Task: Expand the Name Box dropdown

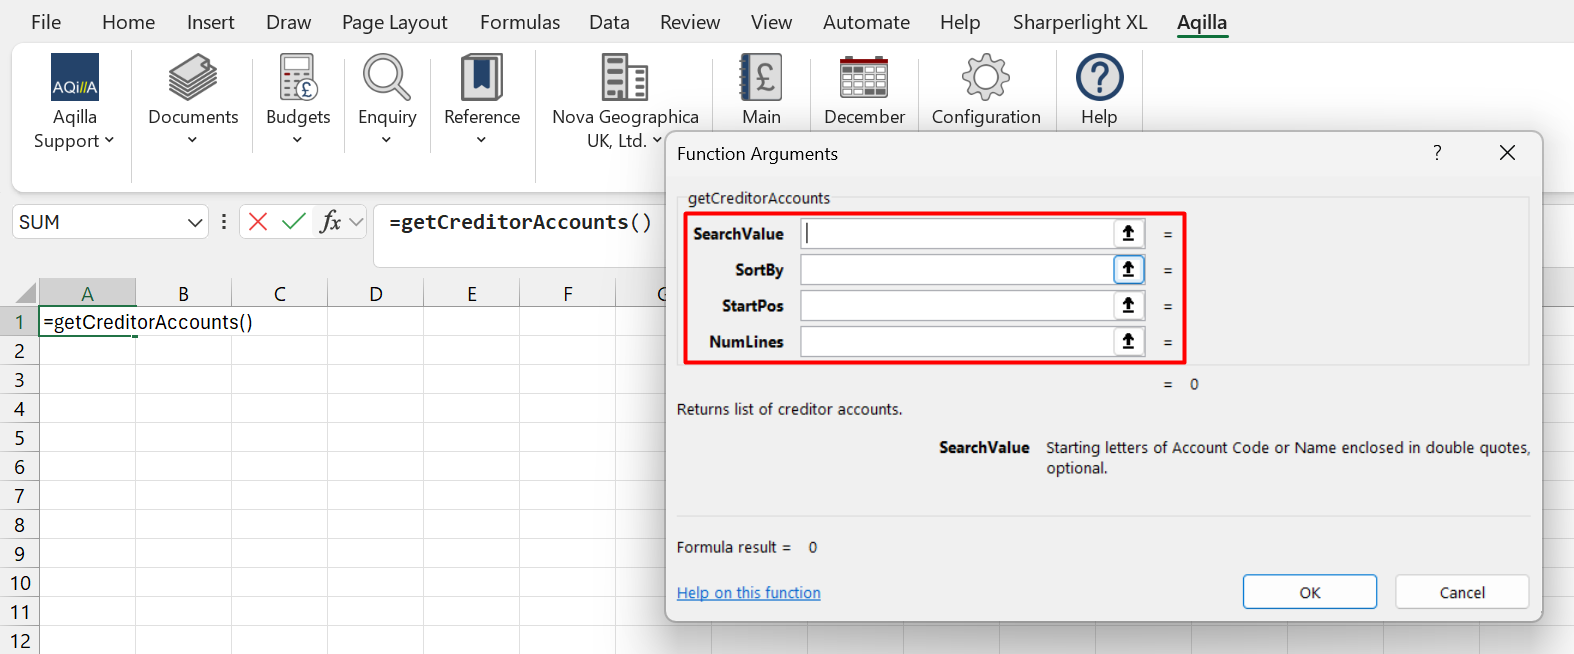Action: [x=195, y=222]
